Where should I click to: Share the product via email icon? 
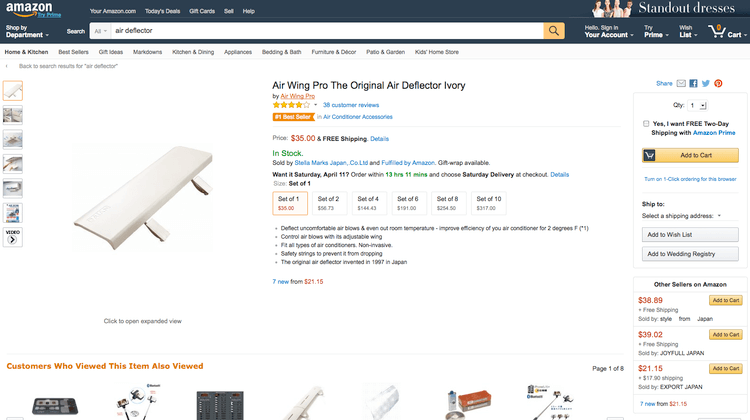(x=681, y=84)
